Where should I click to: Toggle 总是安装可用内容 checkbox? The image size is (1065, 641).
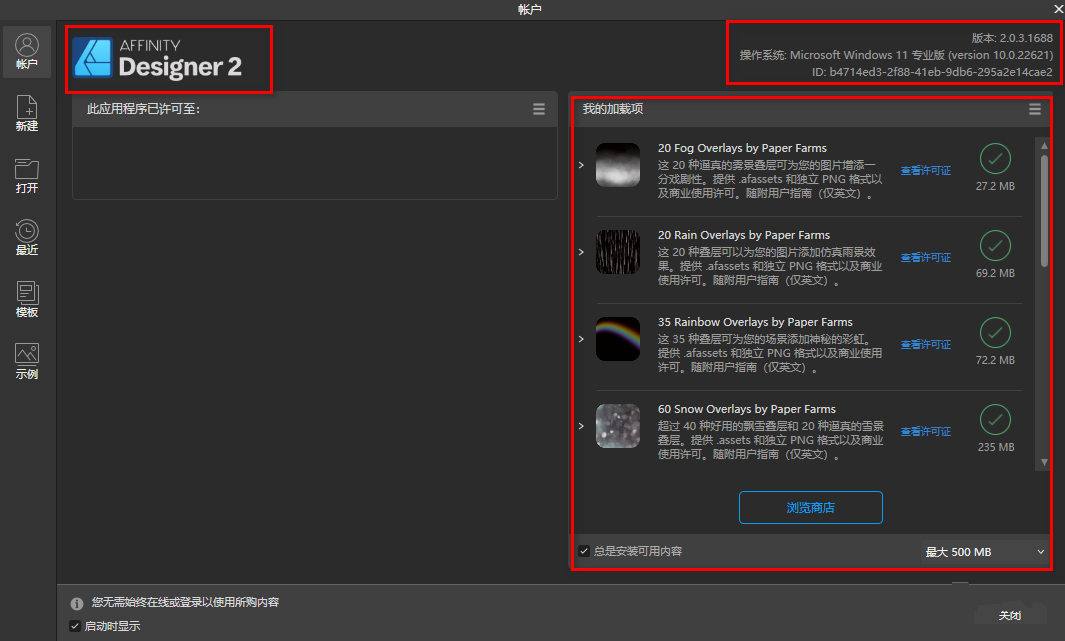(583, 551)
